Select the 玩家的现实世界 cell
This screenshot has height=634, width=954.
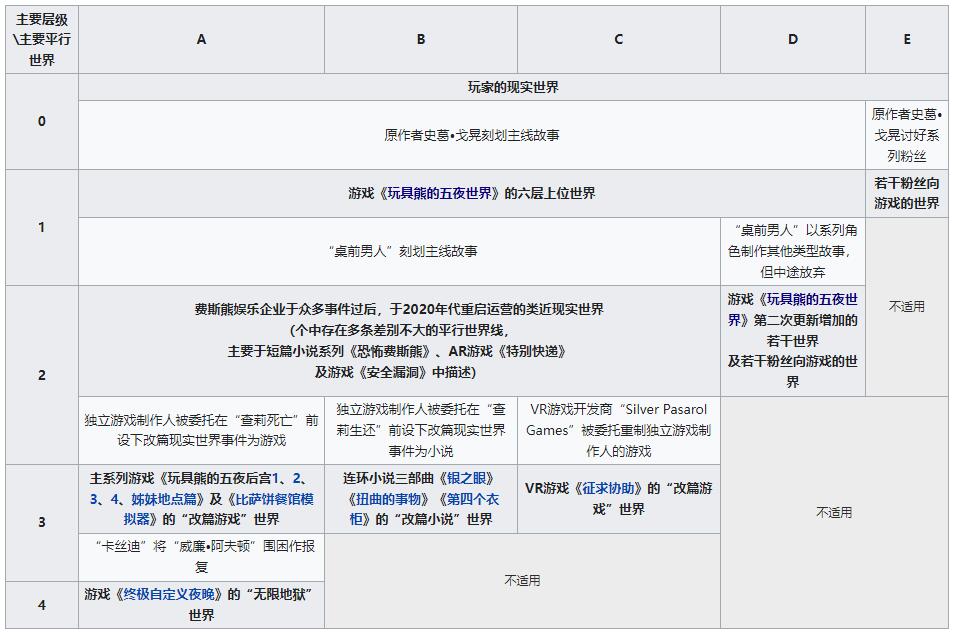(x=513, y=87)
